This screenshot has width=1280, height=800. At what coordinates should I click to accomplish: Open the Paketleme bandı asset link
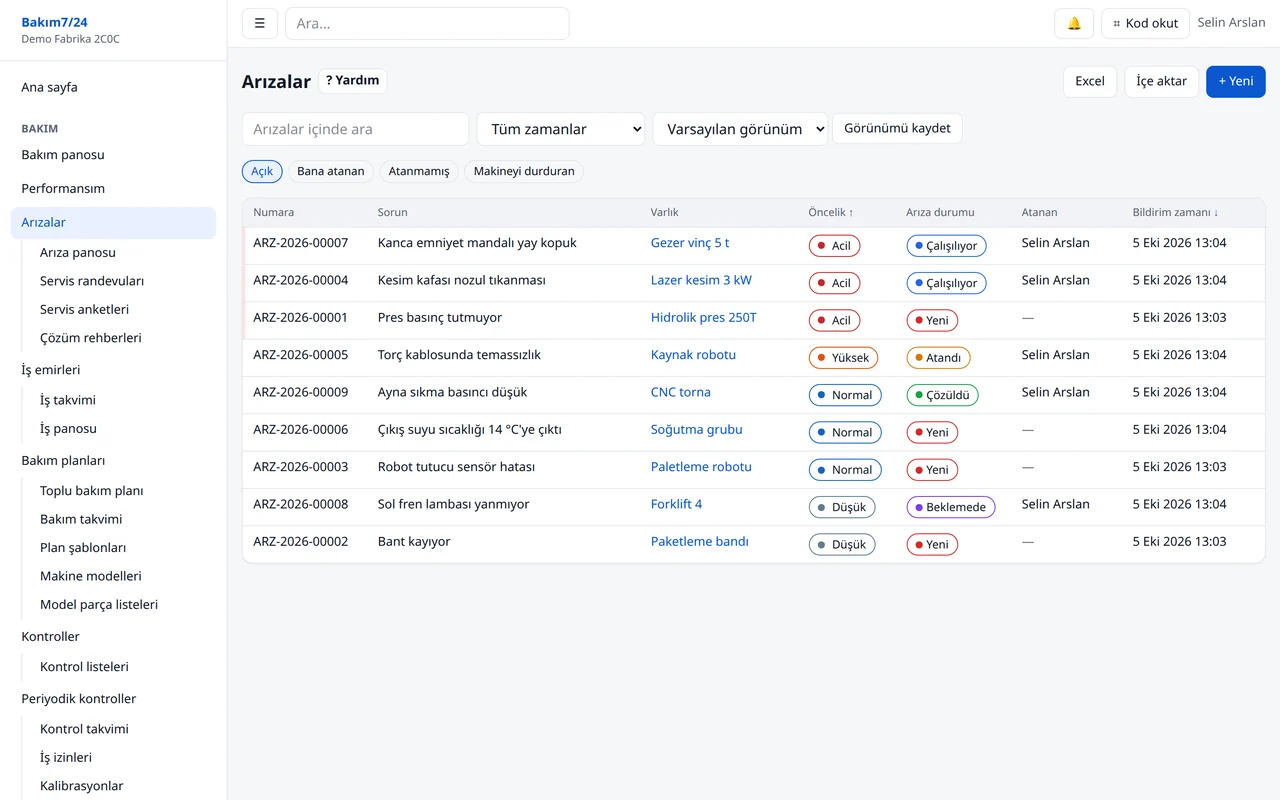(700, 542)
